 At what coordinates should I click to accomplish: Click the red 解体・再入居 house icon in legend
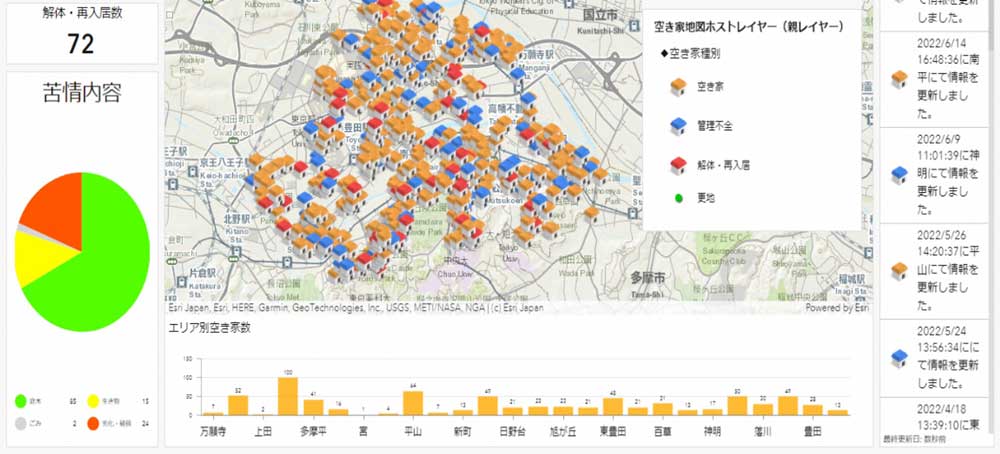pos(677,161)
